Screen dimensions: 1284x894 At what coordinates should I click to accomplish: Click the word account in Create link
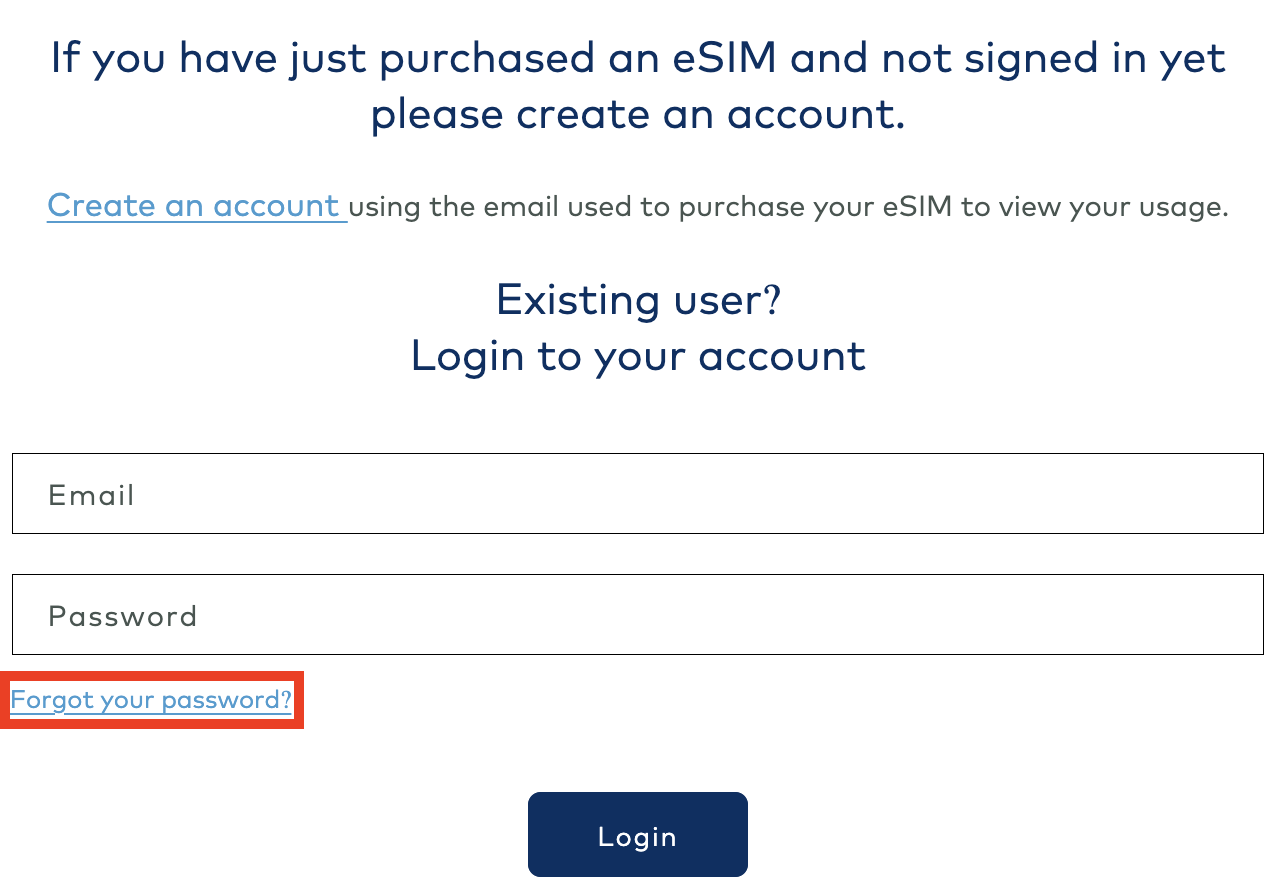[276, 206]
